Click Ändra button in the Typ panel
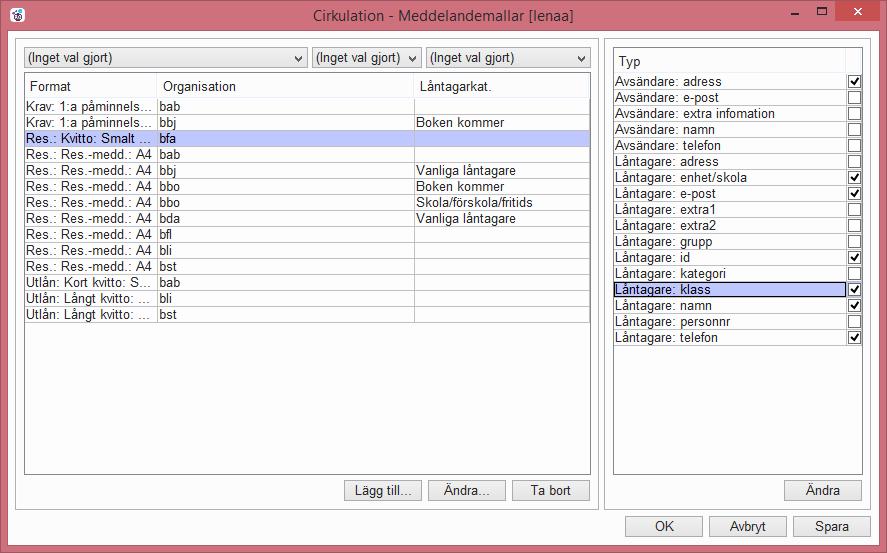Viewport: 887px width, 553px height. coord(823,490)
